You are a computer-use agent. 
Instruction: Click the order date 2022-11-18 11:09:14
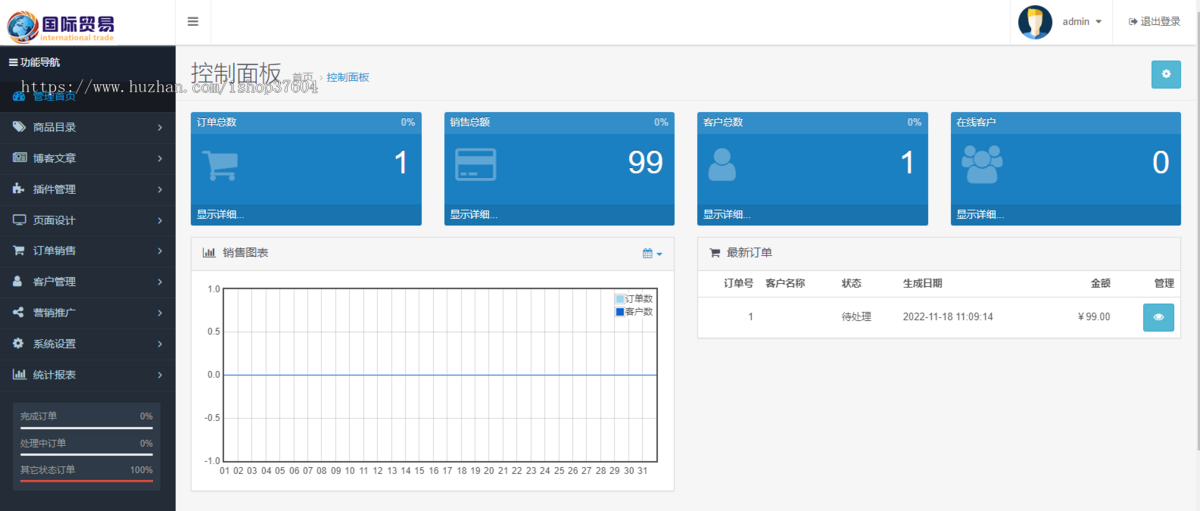(x=948, y=317)
